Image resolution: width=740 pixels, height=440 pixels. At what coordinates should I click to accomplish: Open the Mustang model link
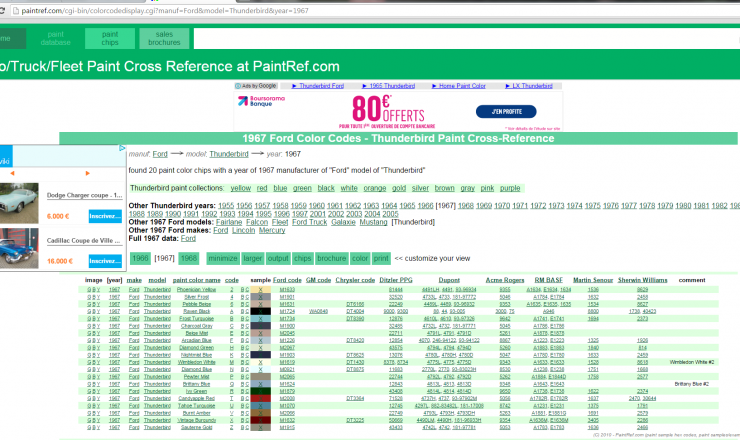(373, 222)
